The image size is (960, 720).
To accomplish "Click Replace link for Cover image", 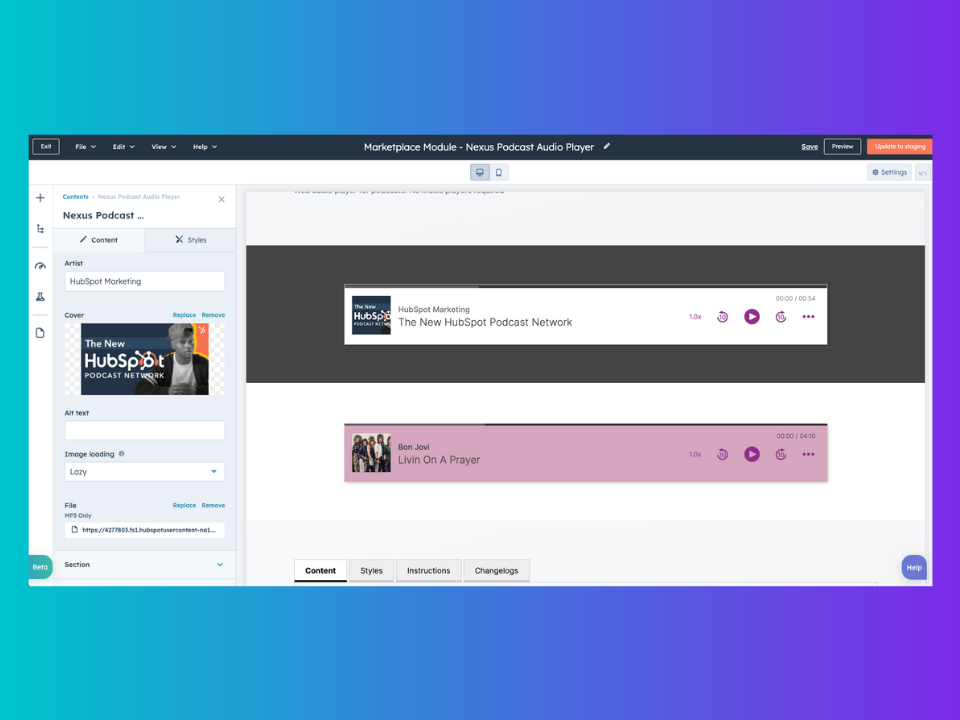I will [184, 315].
